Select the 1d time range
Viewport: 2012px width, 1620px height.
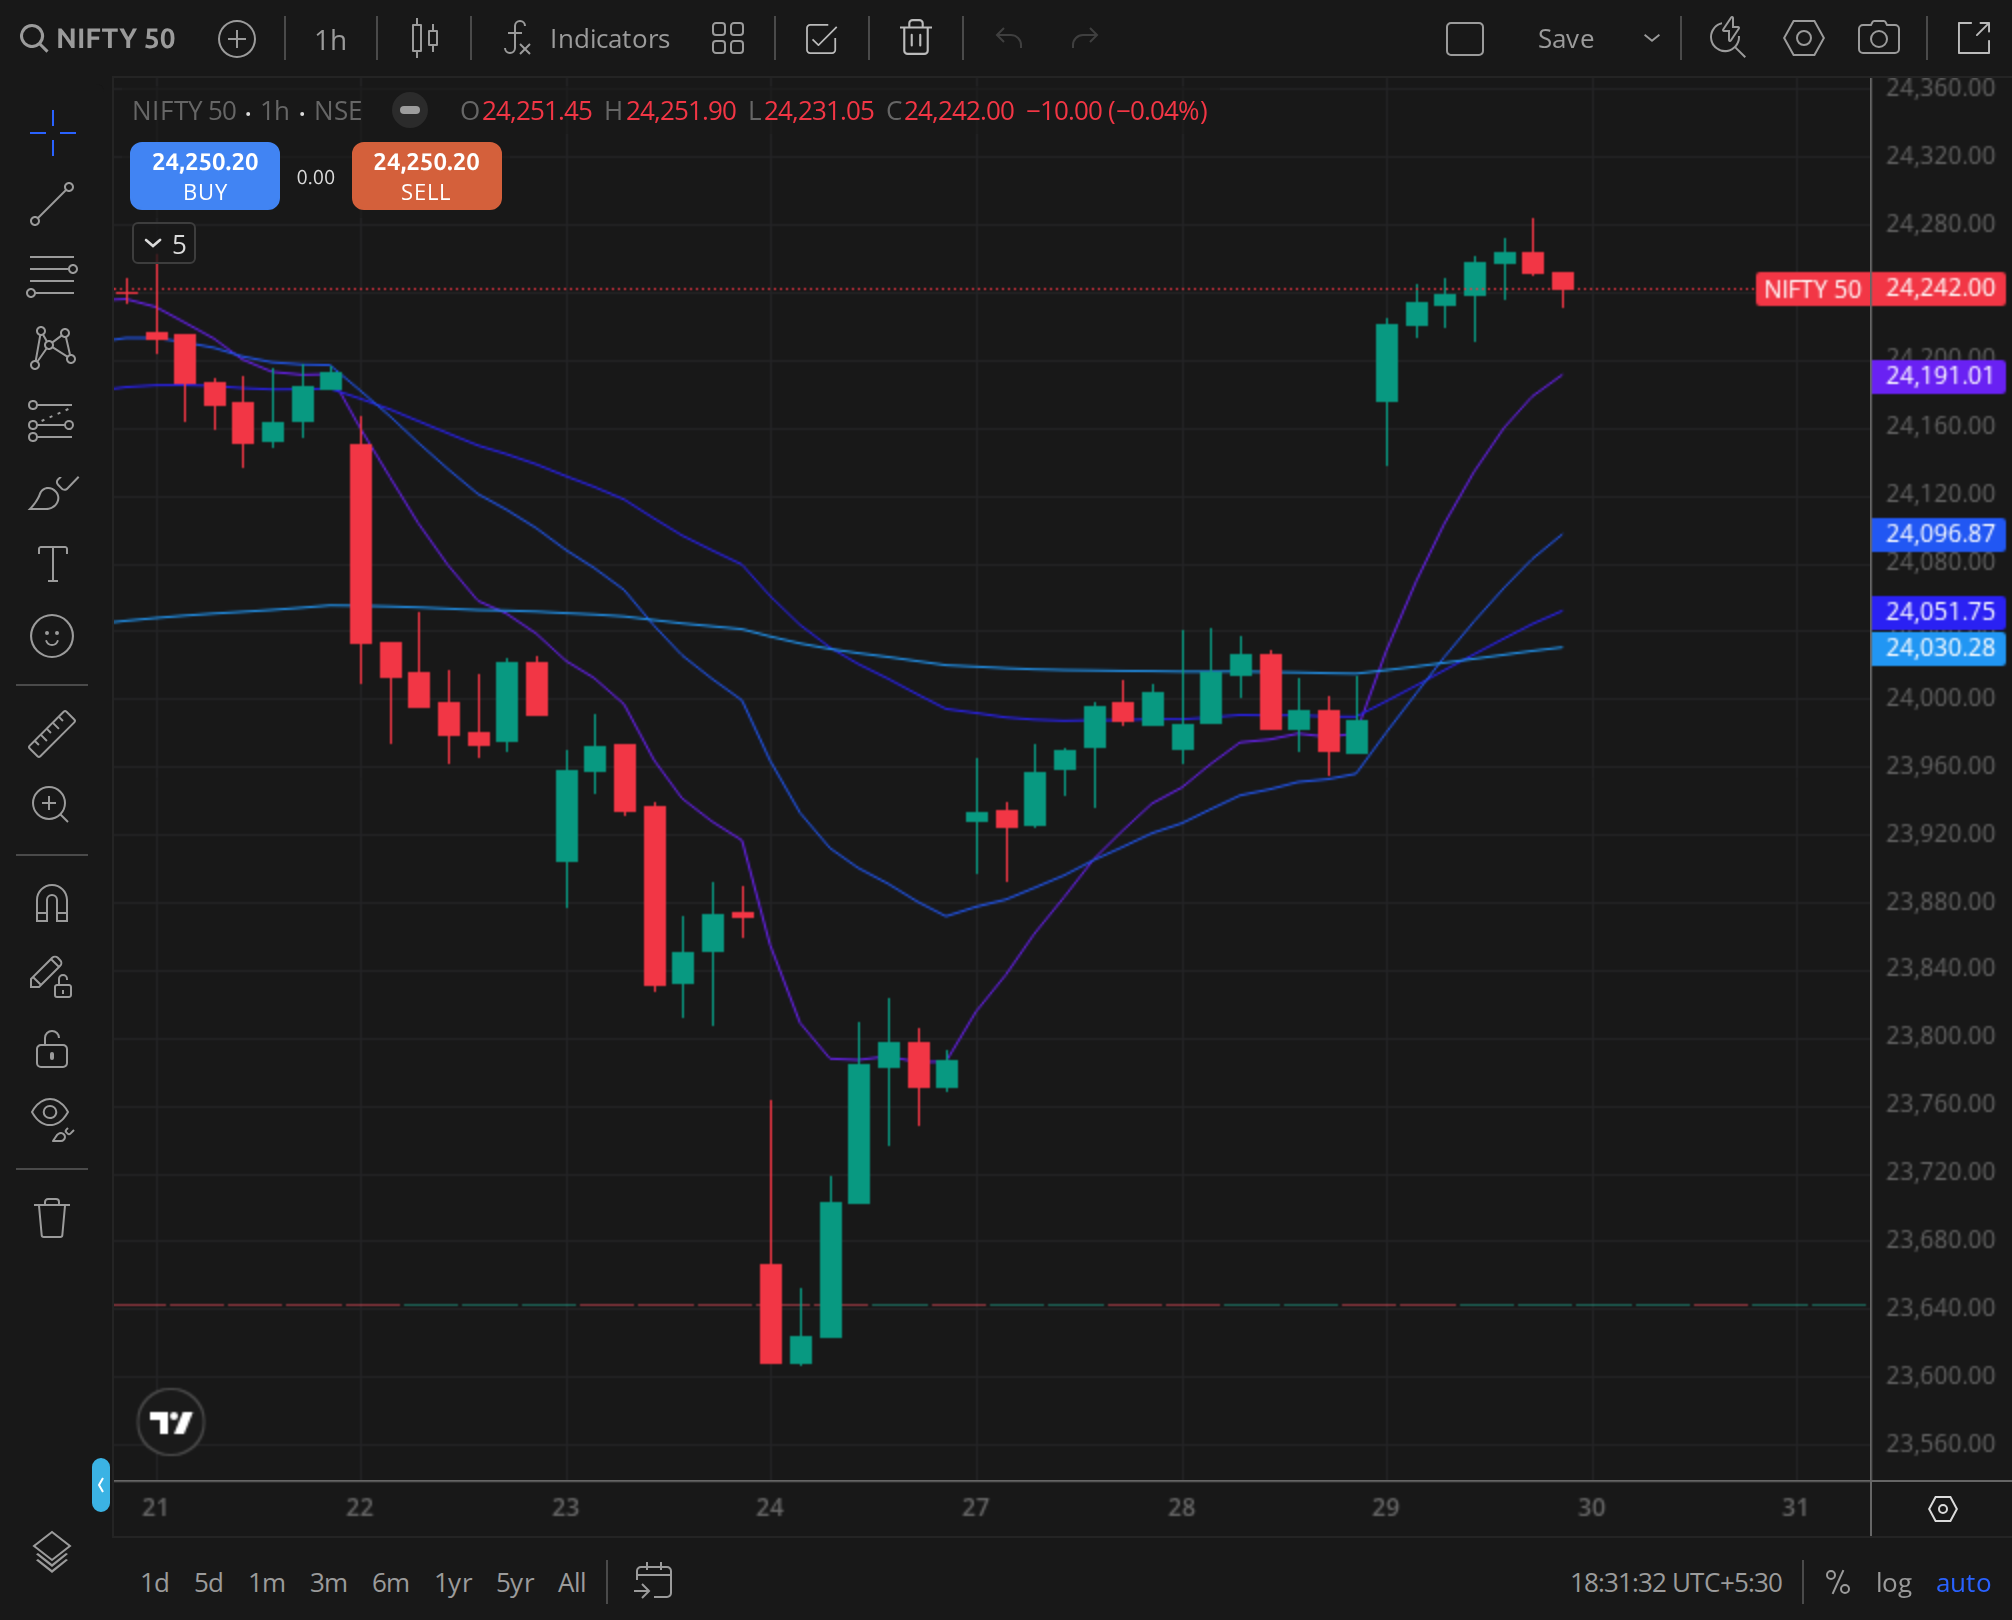(x=155, y=1582)
